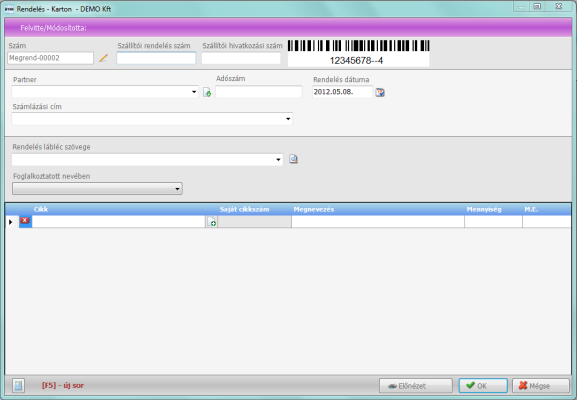Viewport: 577px width, 400px height.
Task: Open the Számlázási cím dropdown
Action: [x=288, y=119]
